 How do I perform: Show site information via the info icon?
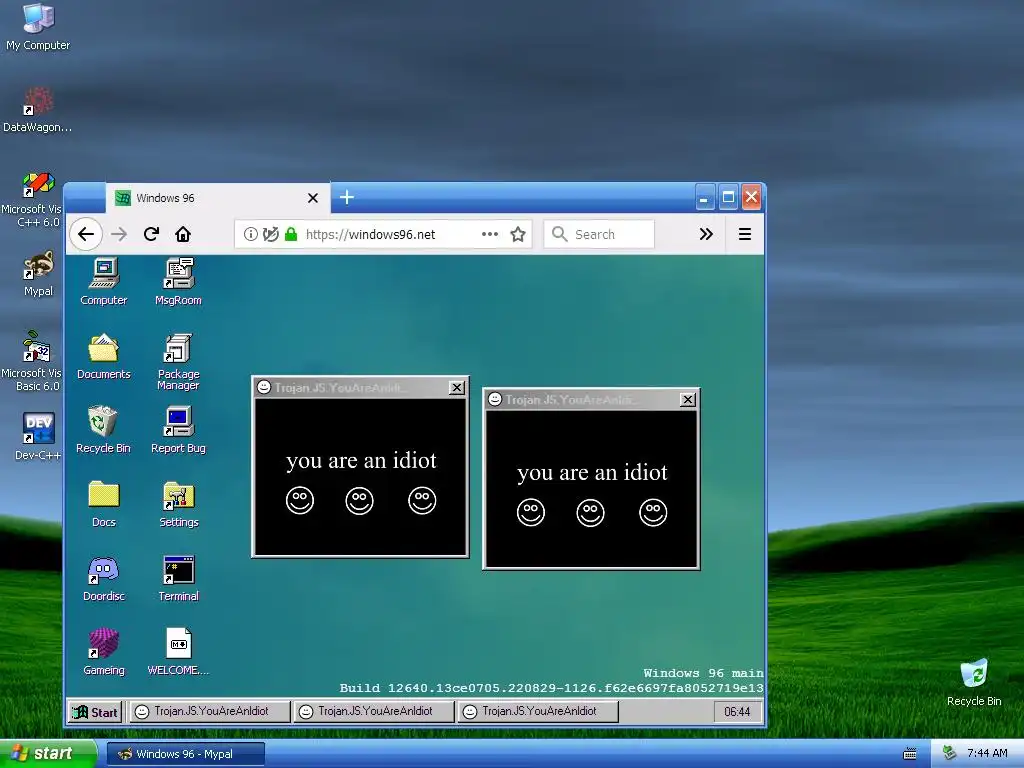click(251, 234)
